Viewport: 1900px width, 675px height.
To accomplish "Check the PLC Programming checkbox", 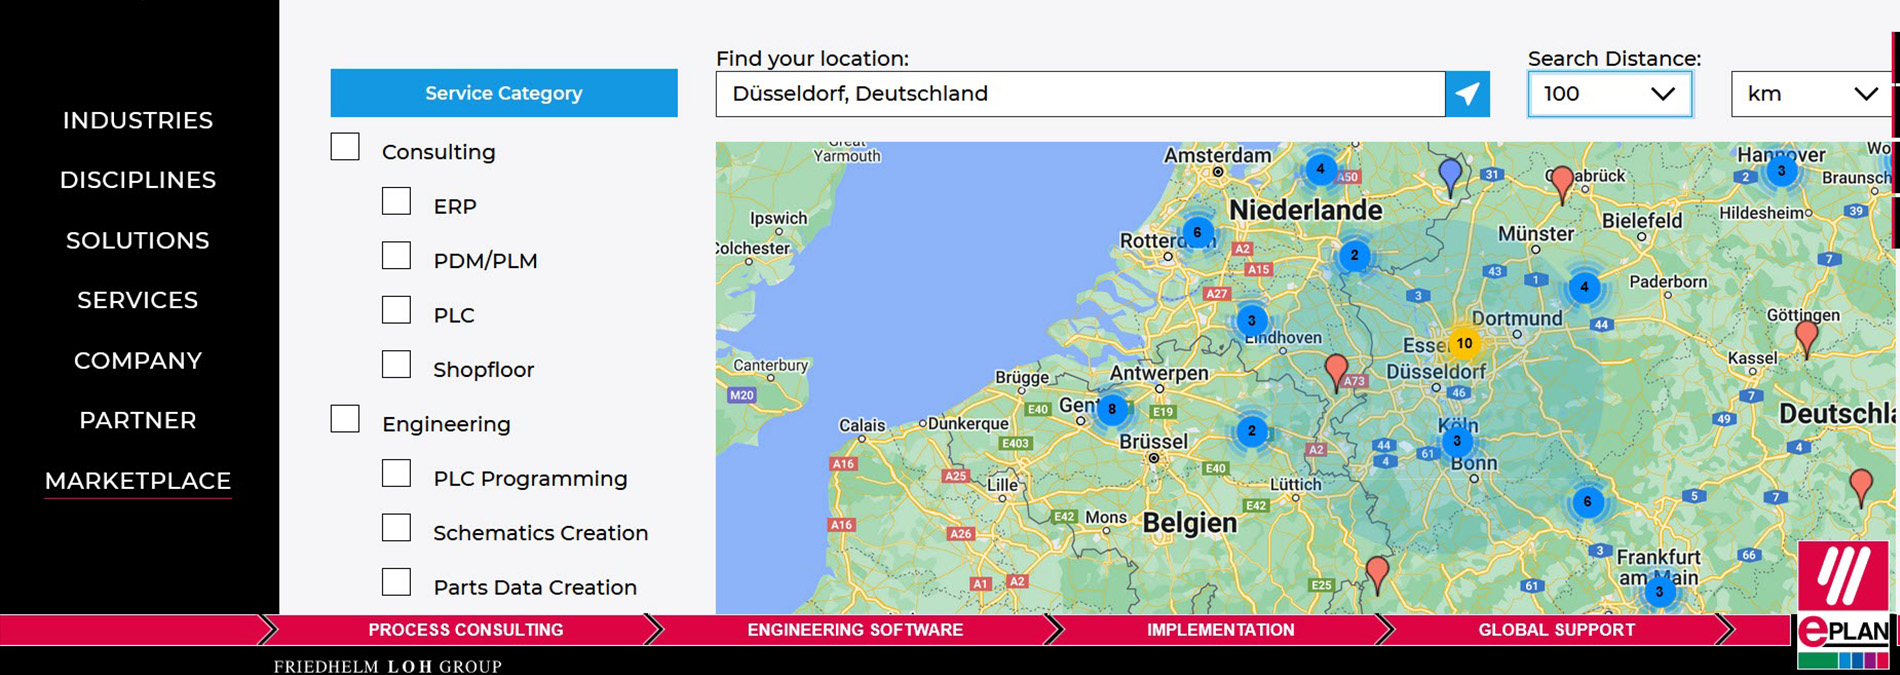I will pos(396,473).
